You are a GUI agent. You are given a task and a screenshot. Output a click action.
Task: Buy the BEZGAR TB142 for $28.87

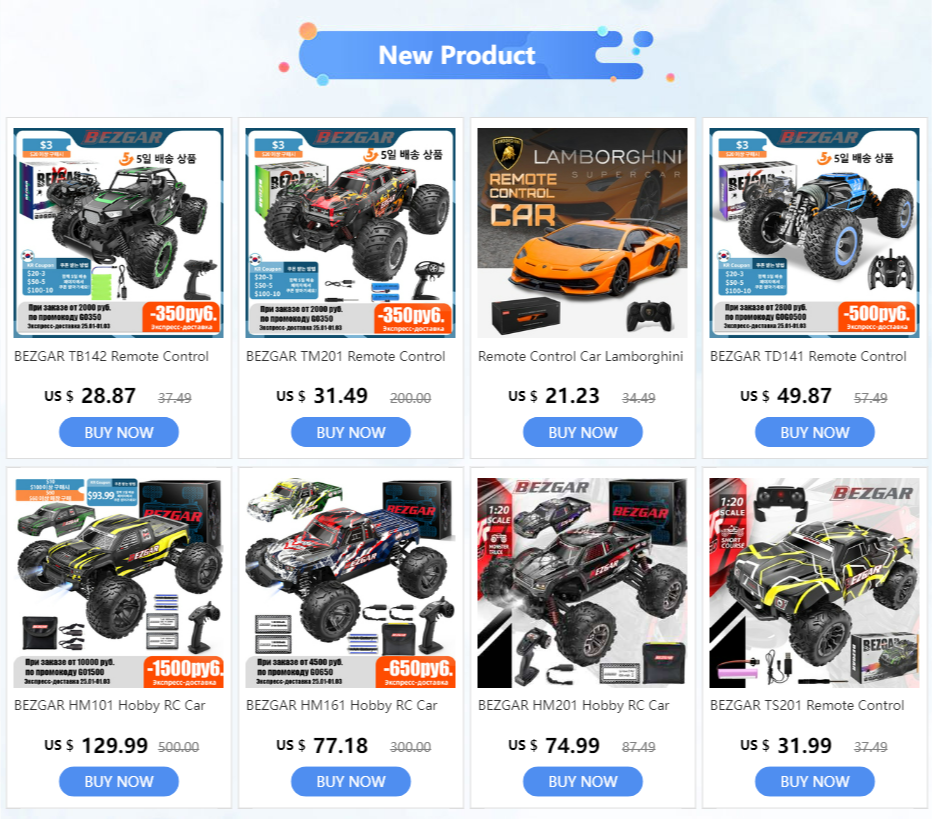coord(119,432)
